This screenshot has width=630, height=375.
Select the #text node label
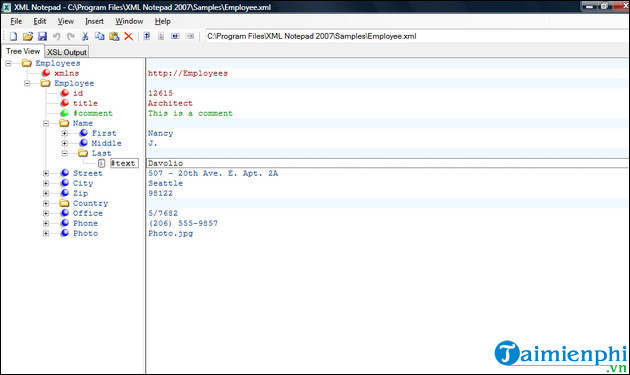tap(124, 163)
